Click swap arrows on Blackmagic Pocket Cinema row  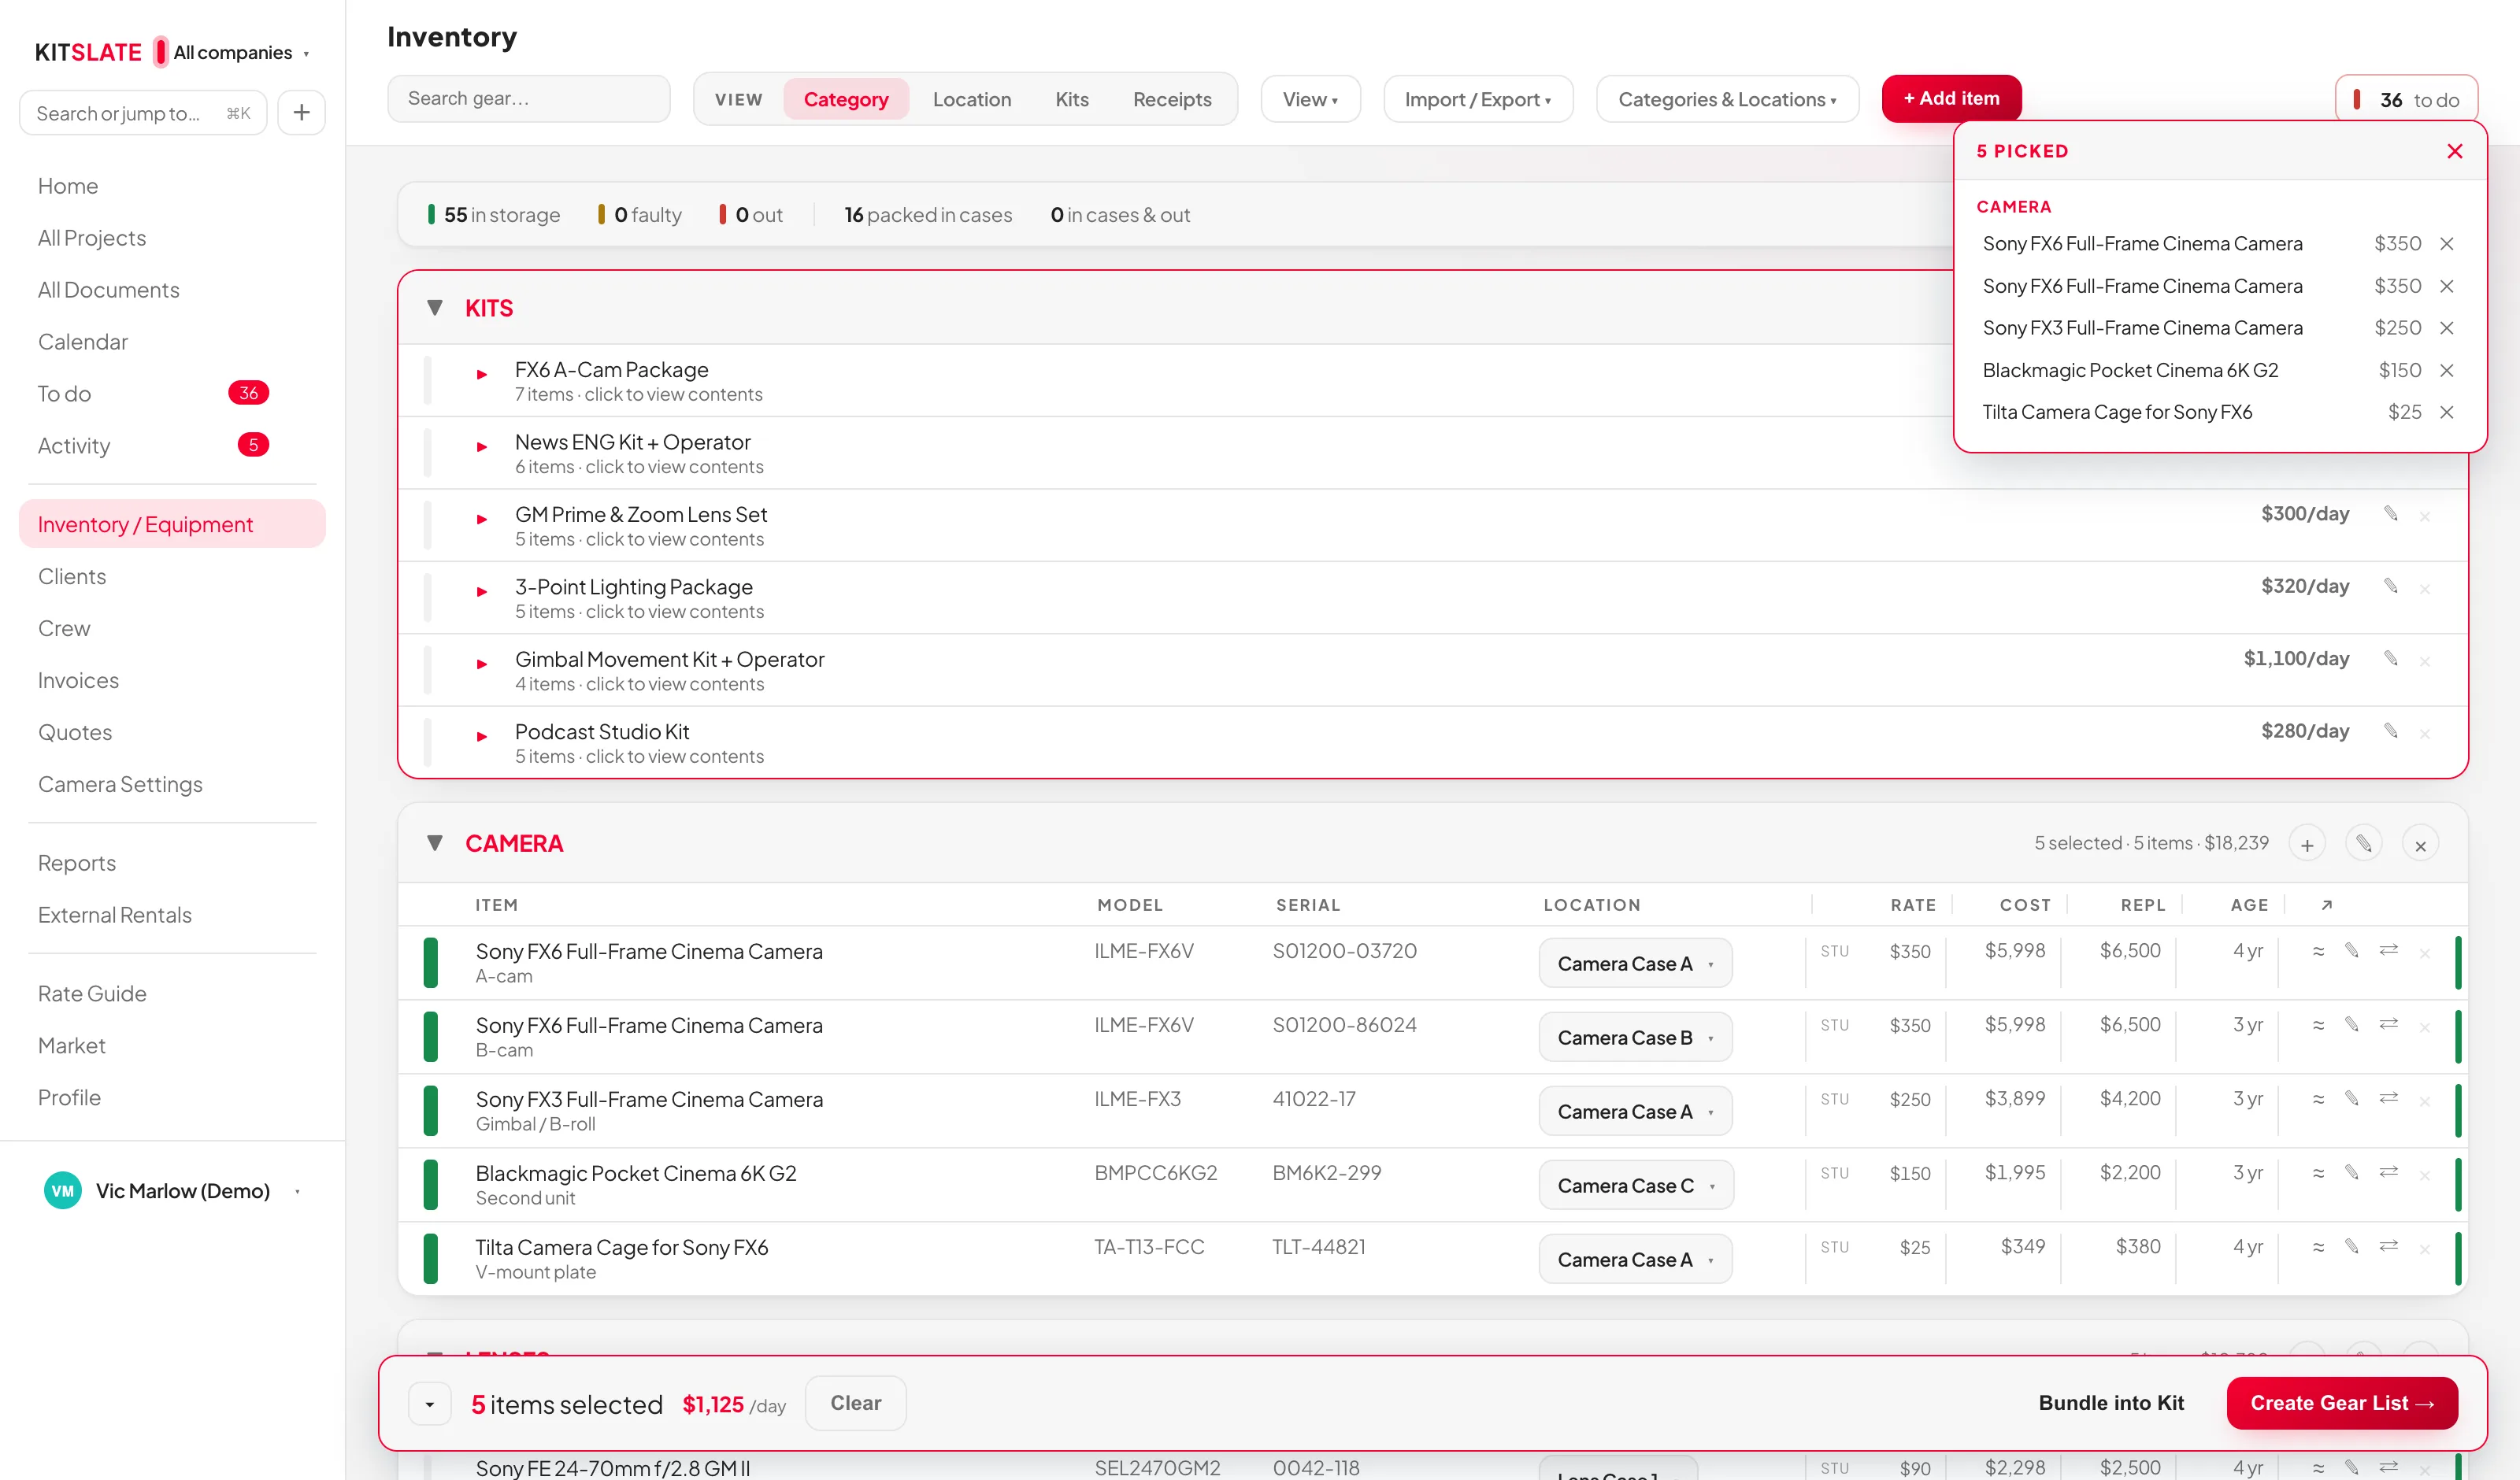[x=2389, y=1172]
